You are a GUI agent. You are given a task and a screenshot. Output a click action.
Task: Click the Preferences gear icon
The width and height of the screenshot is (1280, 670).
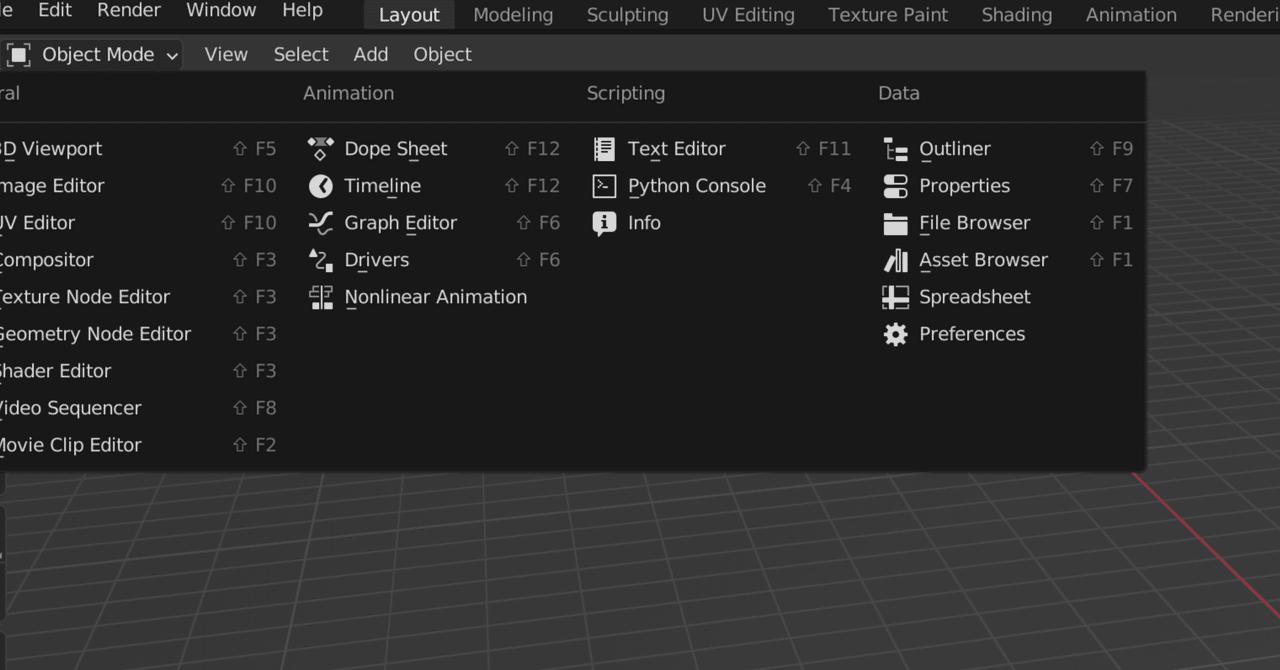coord(895,334)
